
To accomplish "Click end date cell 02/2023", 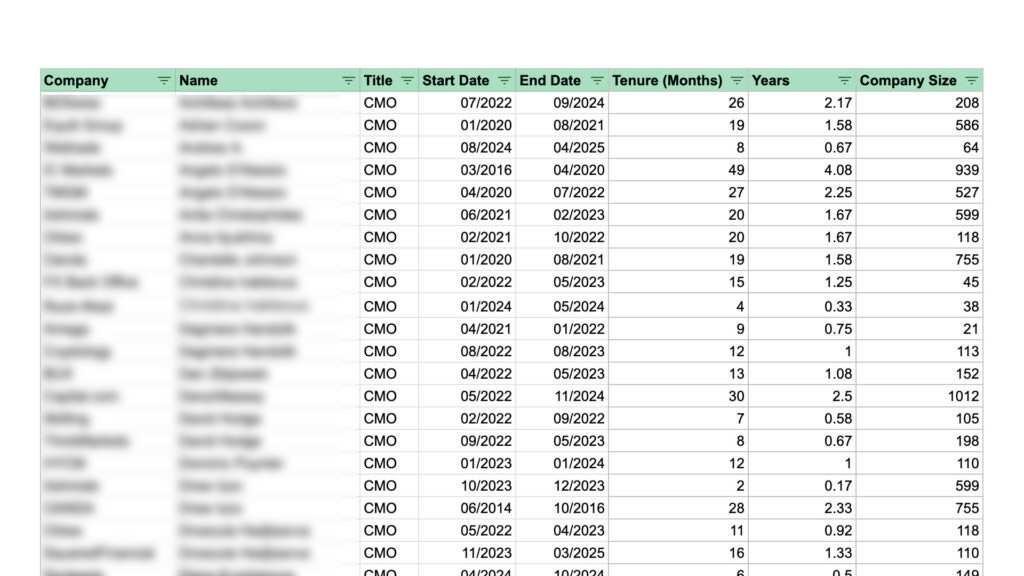I will (562, 215).
